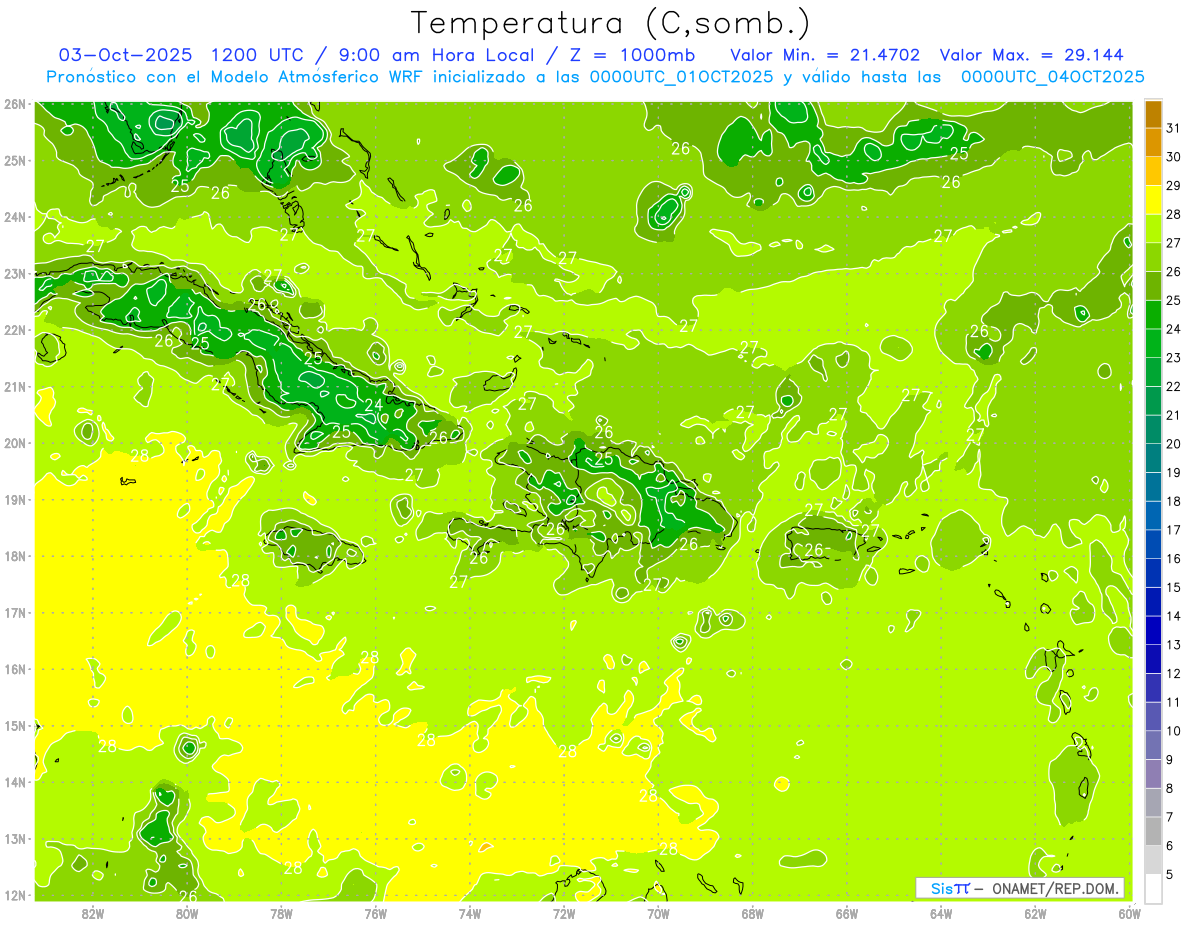Click the purple legend band between 9 and 10
This screenshot has width=1200, height=927.
(x=1153, y=745)
